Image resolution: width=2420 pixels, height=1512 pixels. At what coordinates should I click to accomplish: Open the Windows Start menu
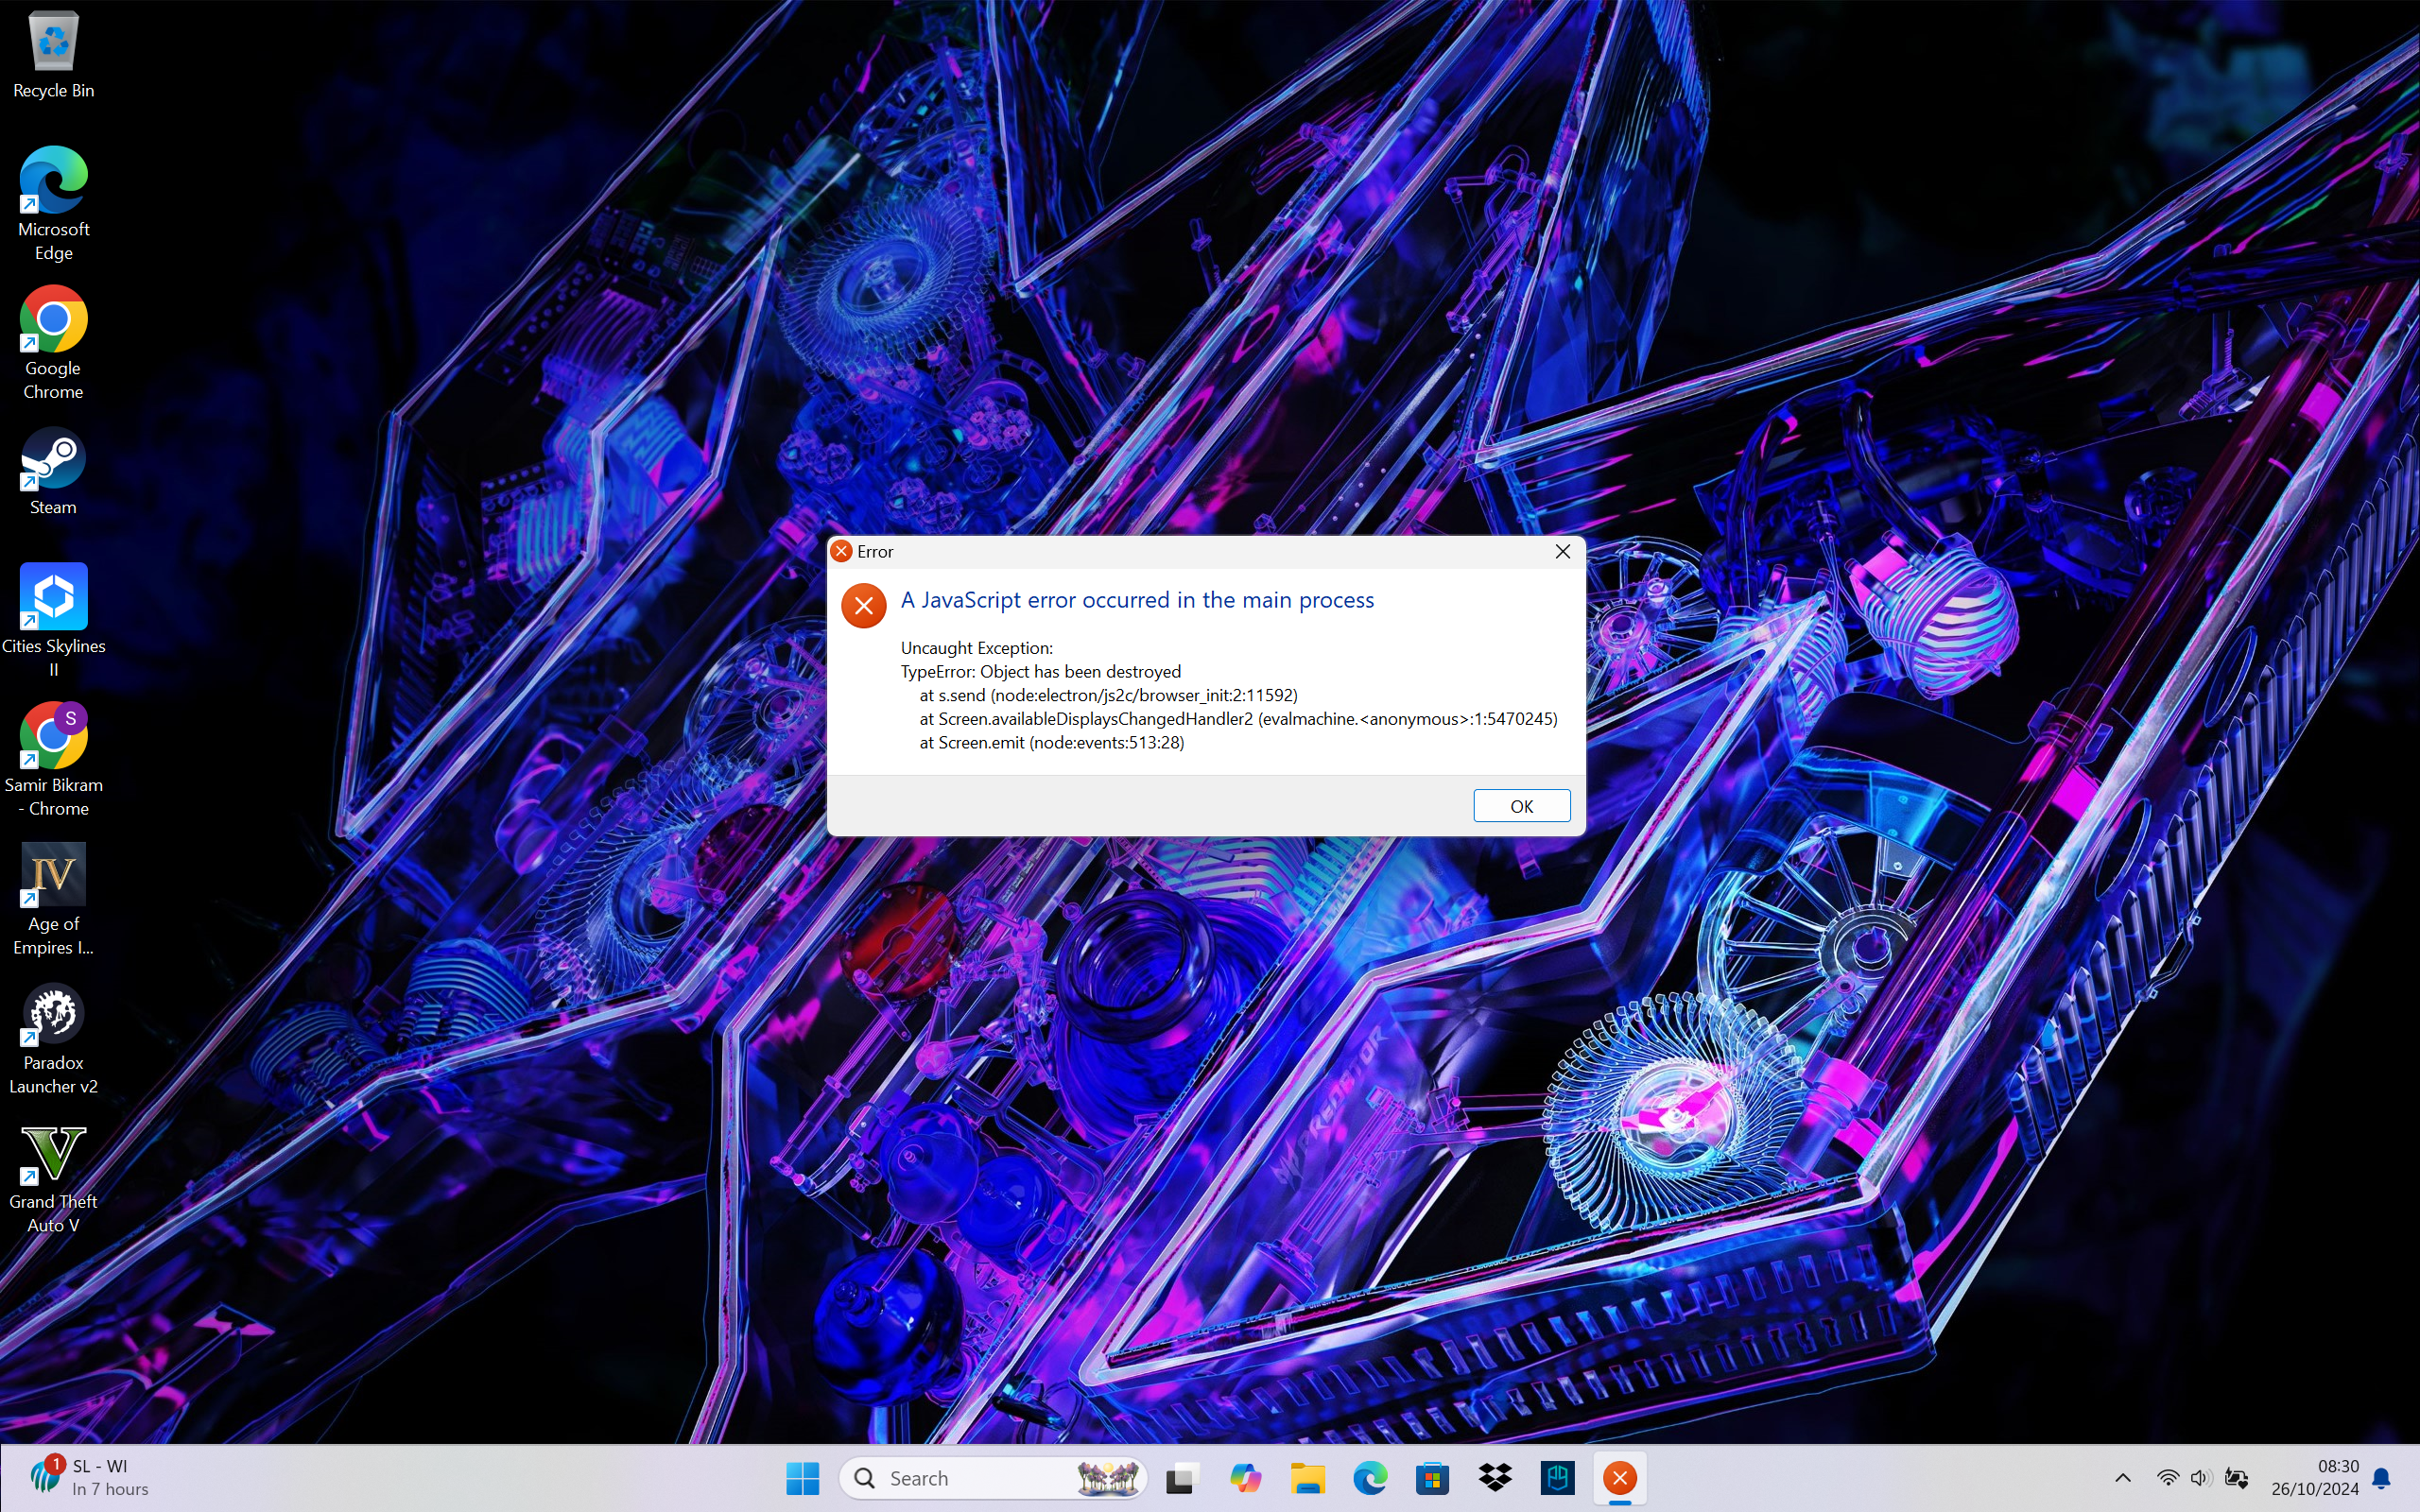point(802,1478)
